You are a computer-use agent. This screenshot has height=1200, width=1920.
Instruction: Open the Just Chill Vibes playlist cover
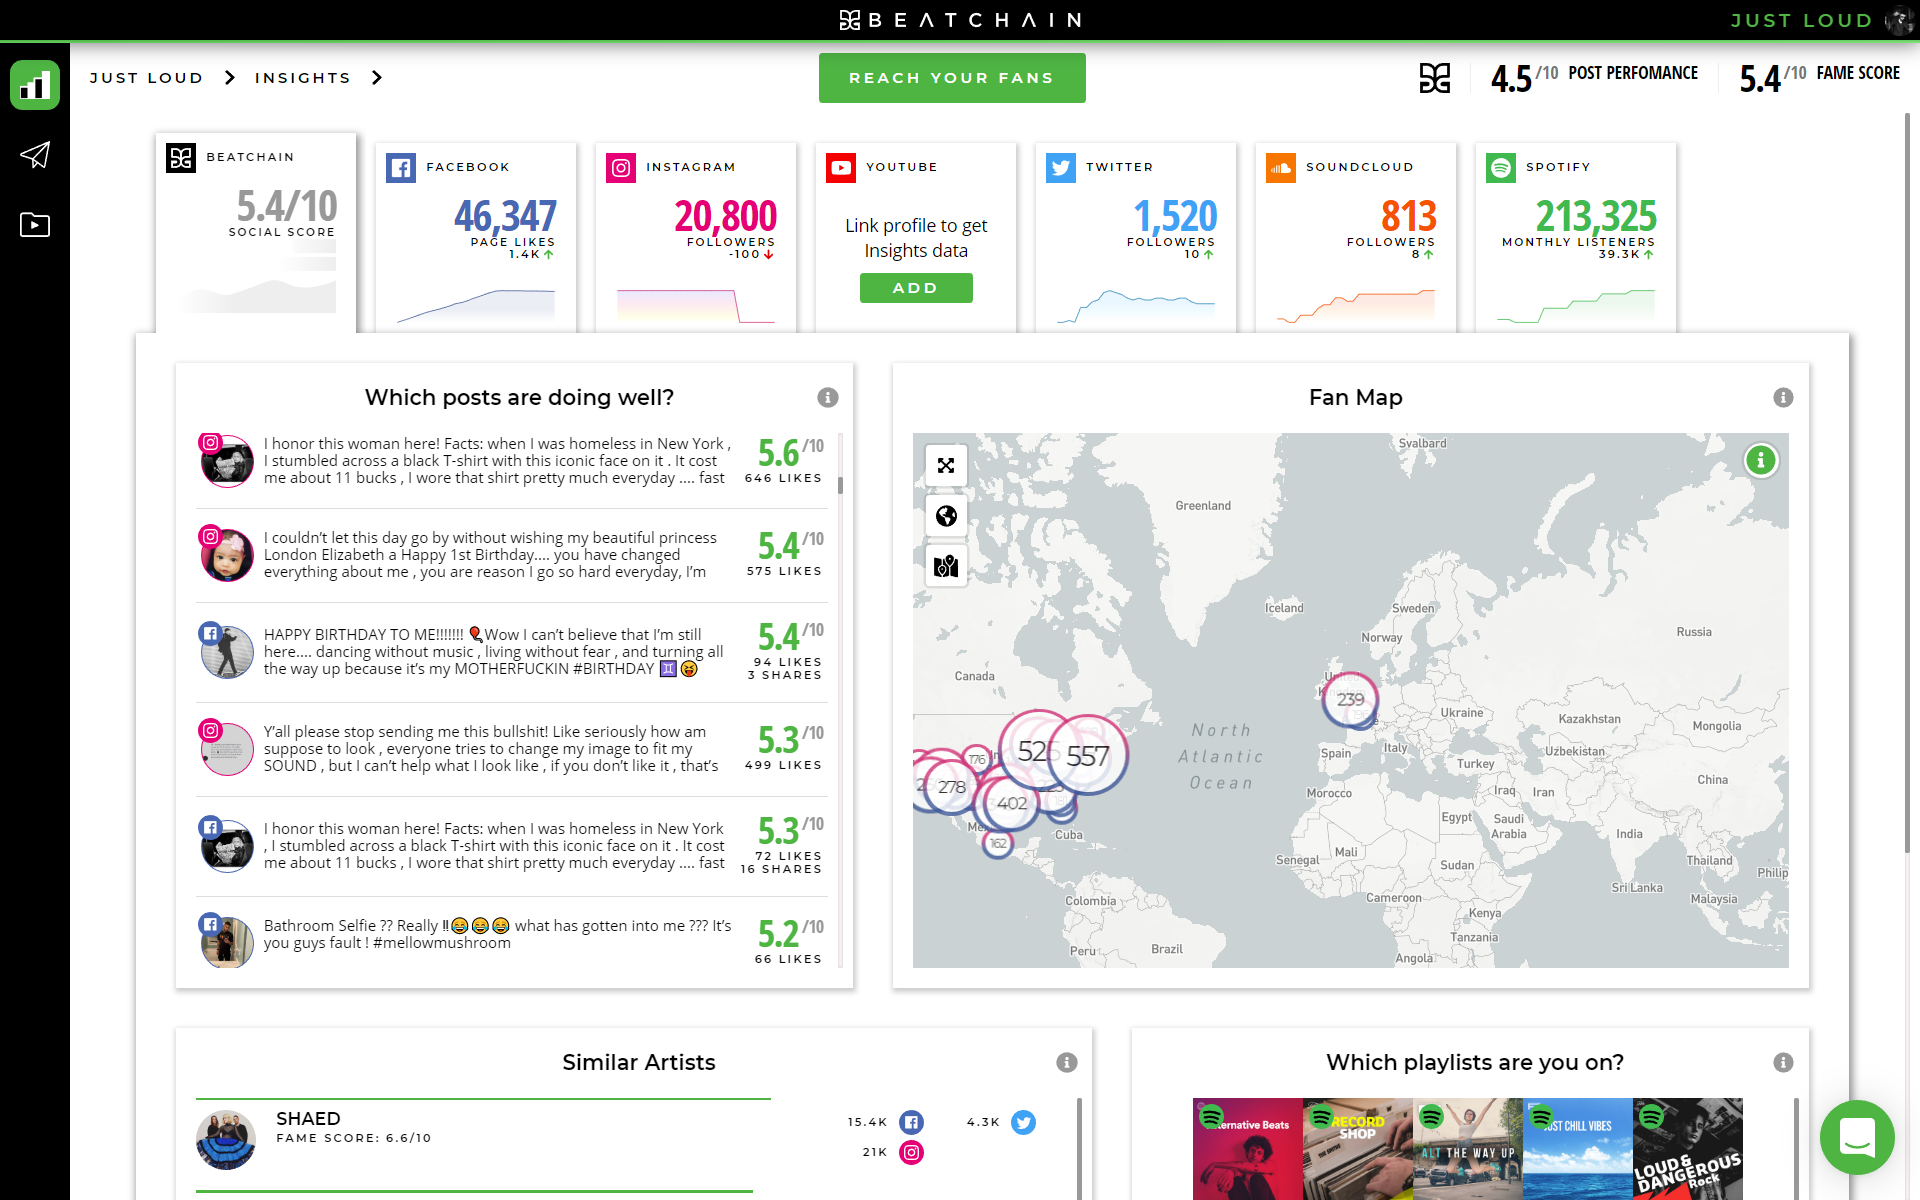1578,1149
